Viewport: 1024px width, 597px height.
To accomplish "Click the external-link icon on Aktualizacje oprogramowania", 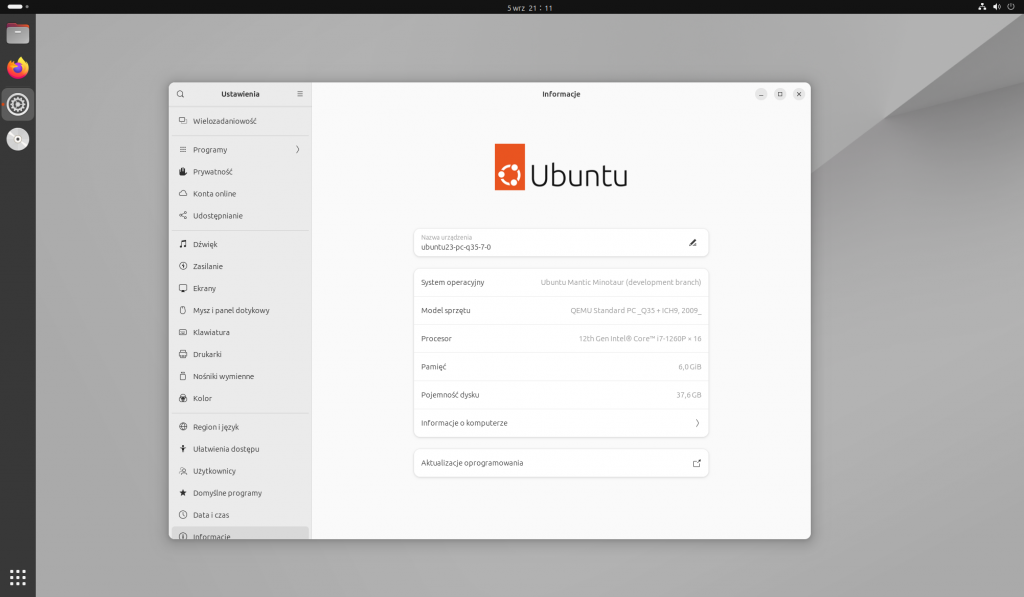I will pos(696,462).
